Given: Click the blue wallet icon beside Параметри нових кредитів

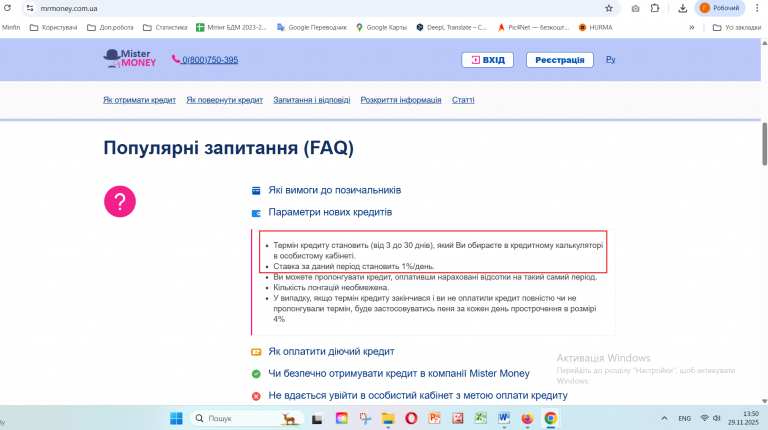Looking at the screenshot, I should (256, 213).
